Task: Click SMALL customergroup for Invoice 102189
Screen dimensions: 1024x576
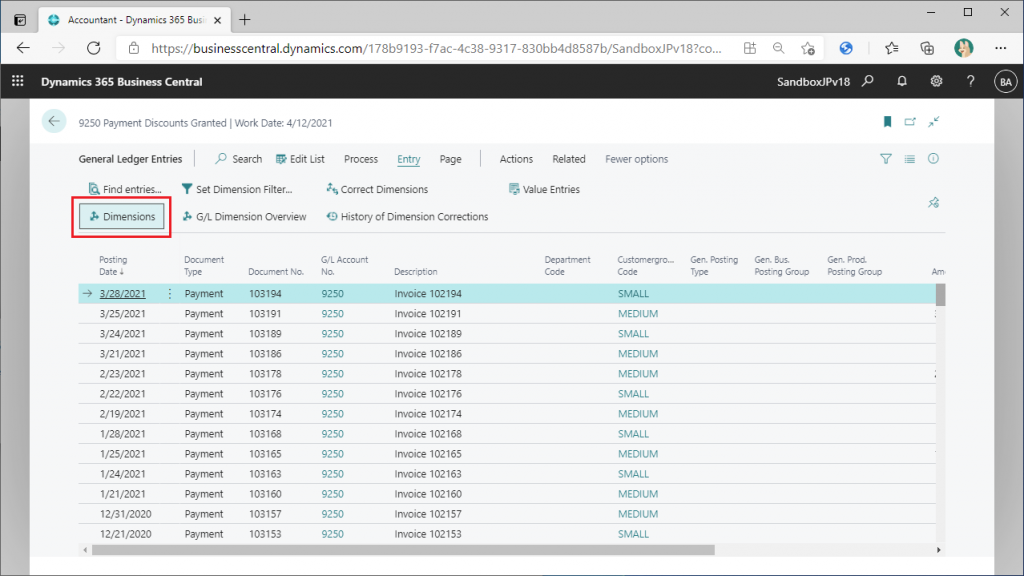Action: tap(633, 334)
